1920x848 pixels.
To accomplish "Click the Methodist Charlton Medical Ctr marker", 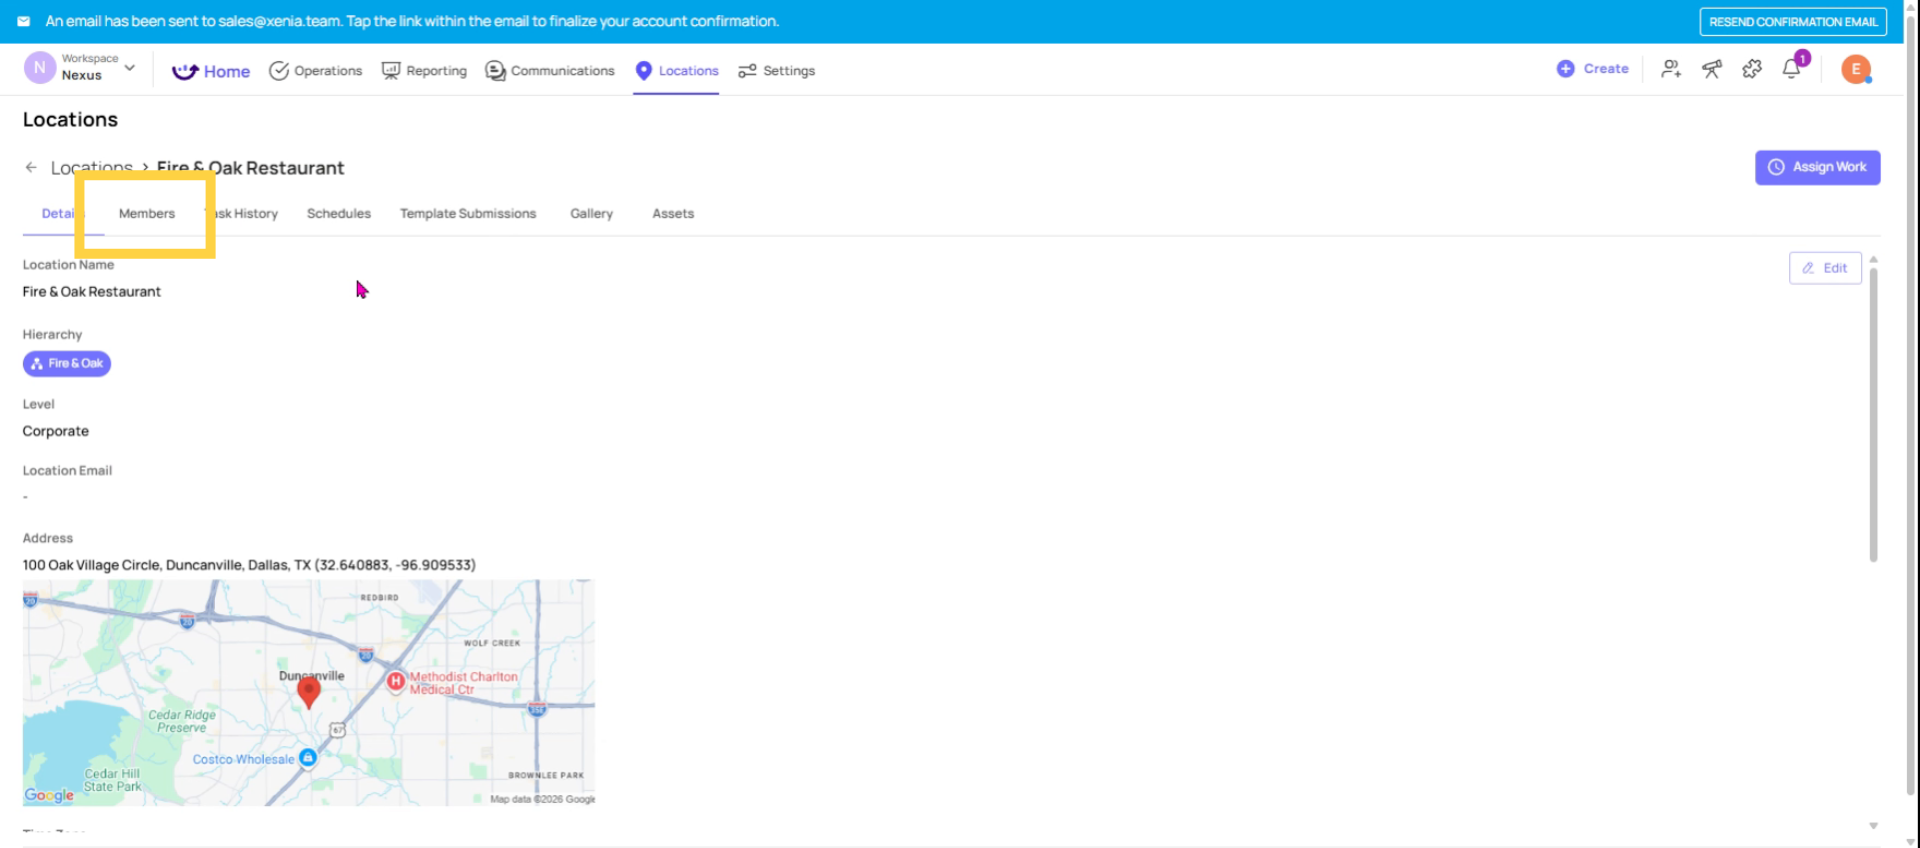I will 396,681.
